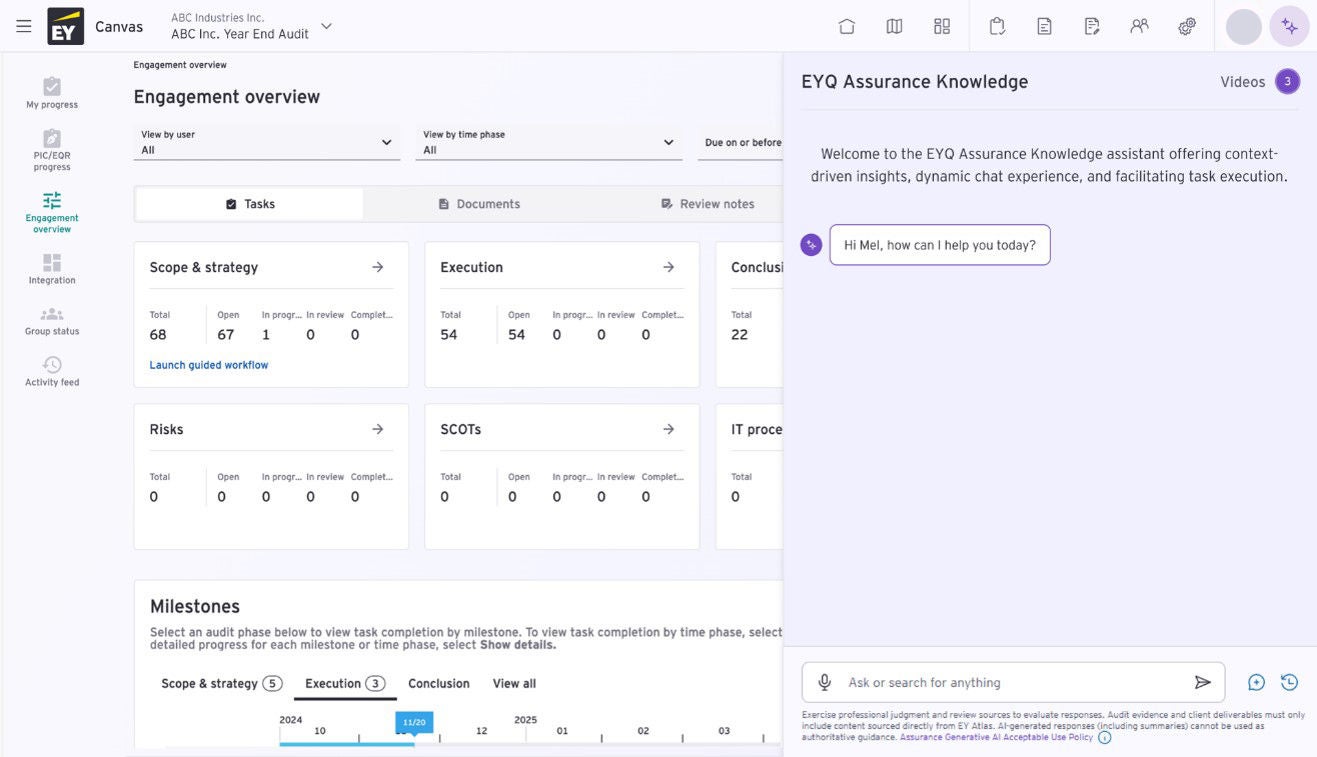1317x757 pixels.
Task: Go to My progress in sidebar
Action: click(x=52, y=93)
